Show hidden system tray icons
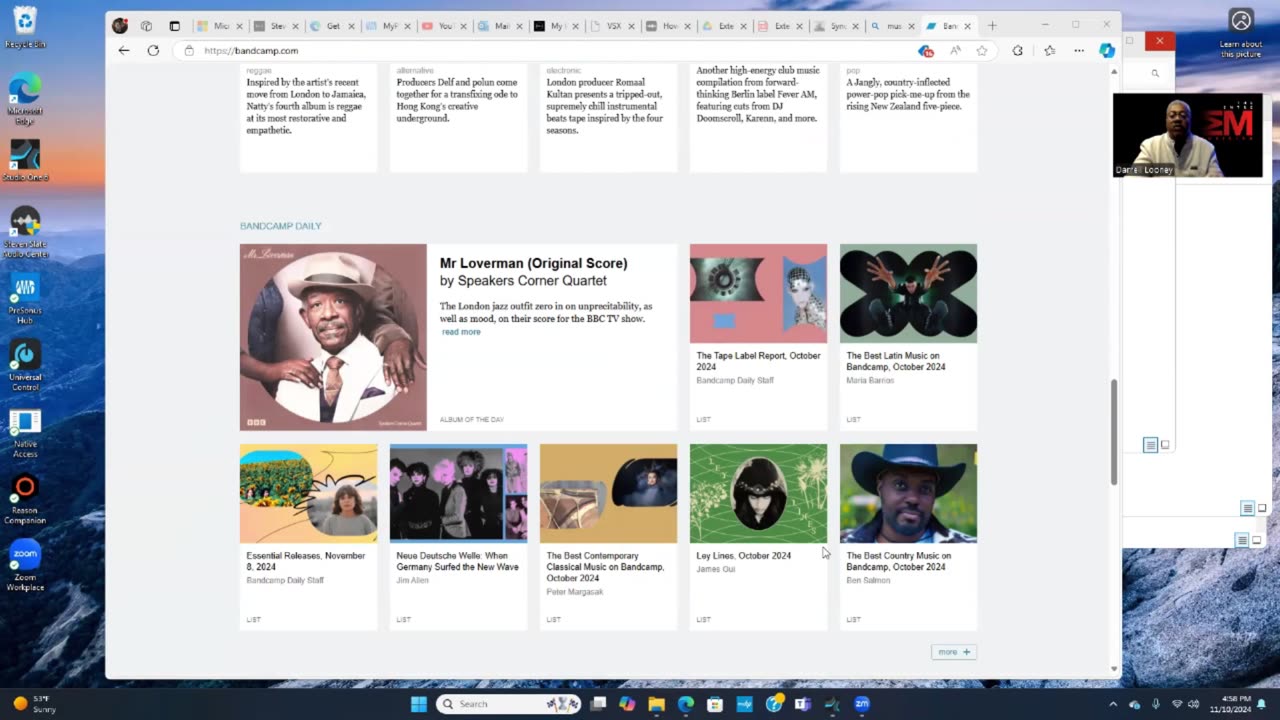Viewport: 1280px width, 720px height. (x=1113, y=704)
